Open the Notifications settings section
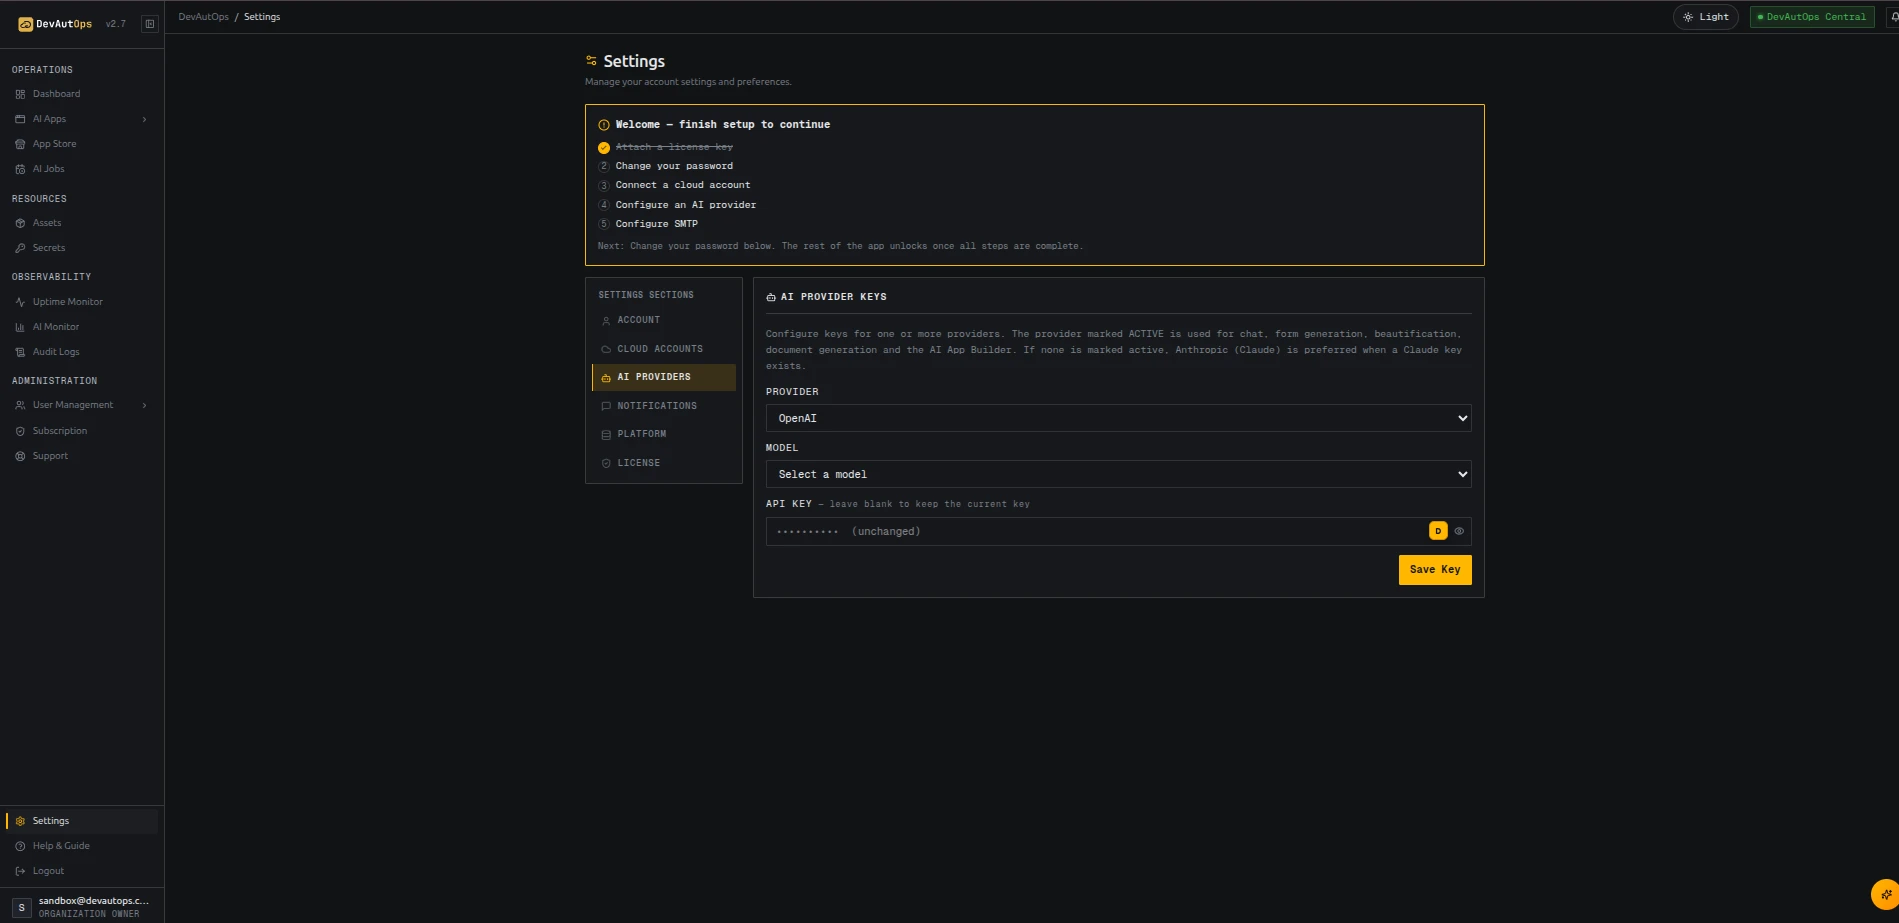The height and width of the screenshot is (923, 1899). coord(664,406)
